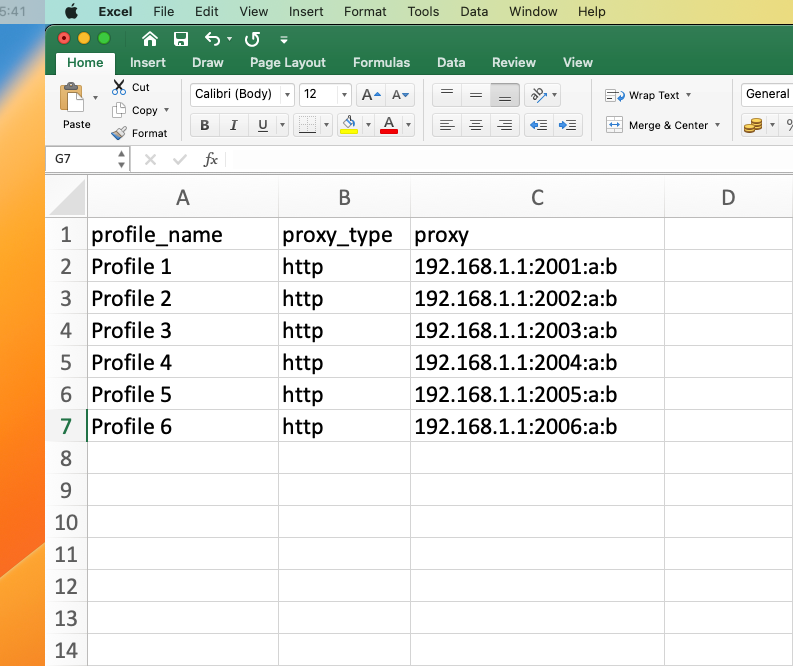793x666 pixels.
Task: Open Merge & Center options arrow
Action: [717, 125]
